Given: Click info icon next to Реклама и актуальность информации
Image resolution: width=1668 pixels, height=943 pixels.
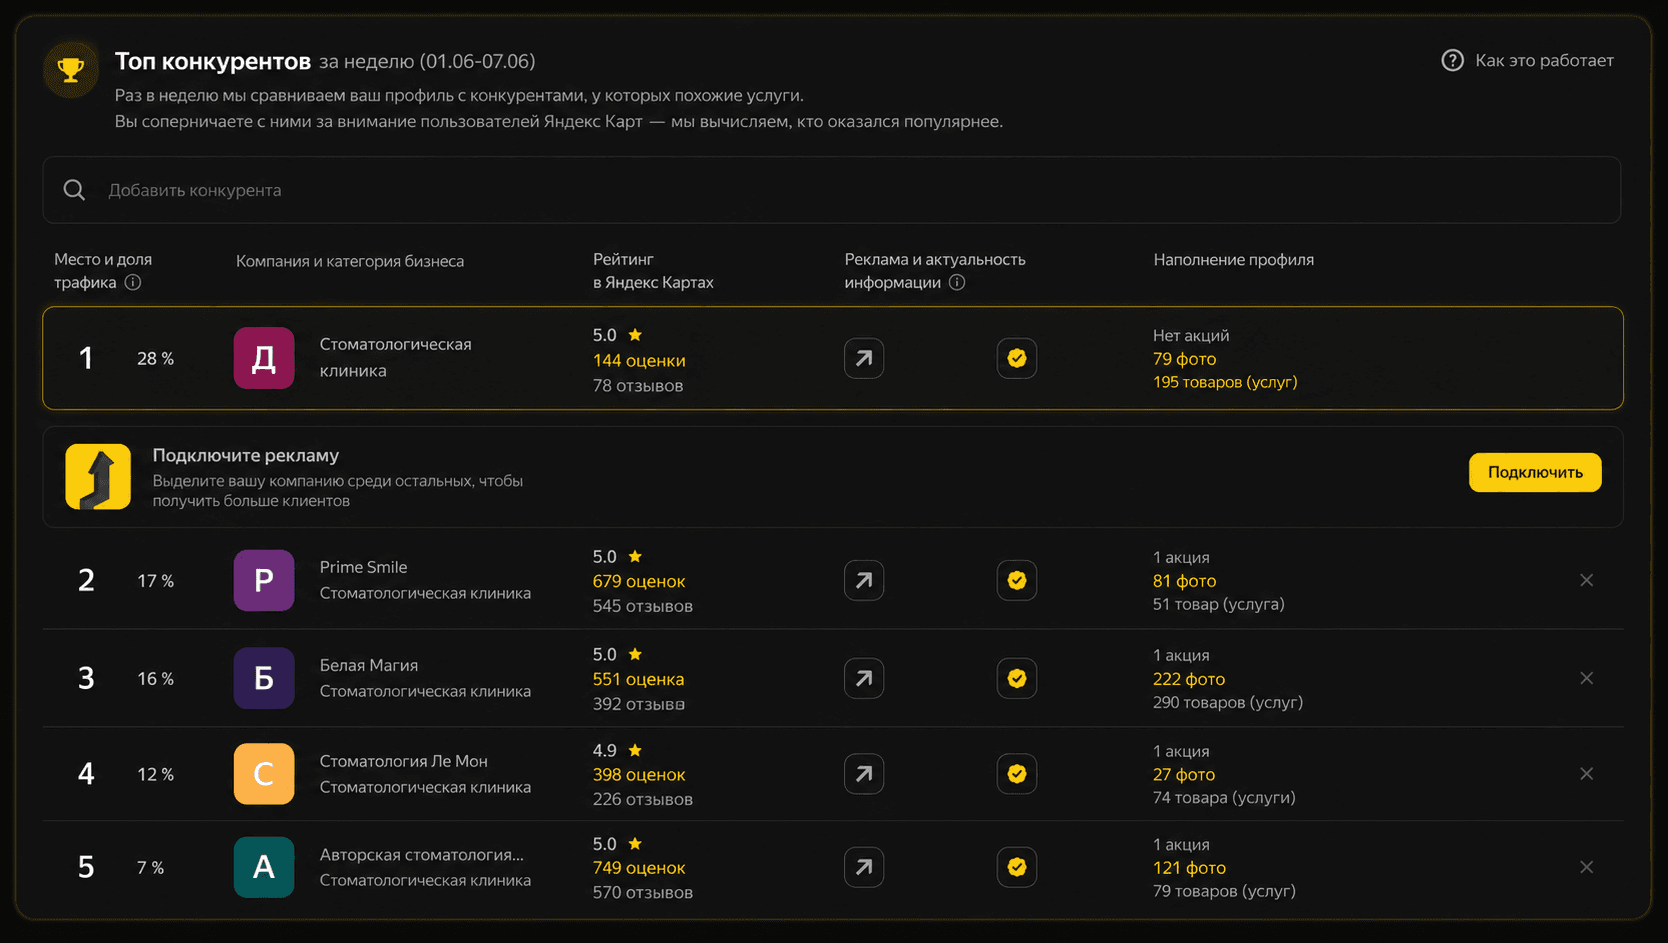Looking at the screenshot, I should click(x=957, y=283).
